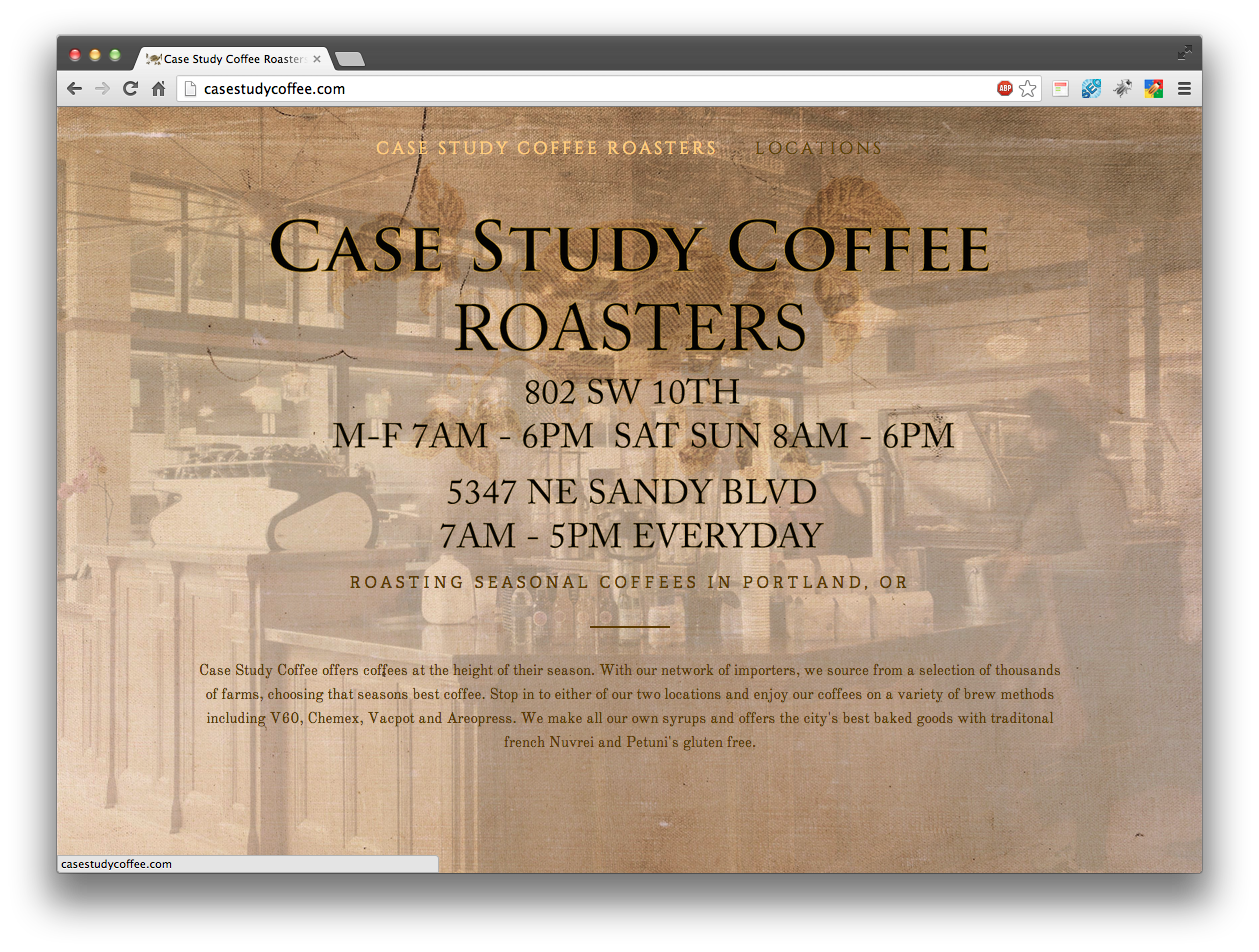The image size is (1259, 952).
Task: Open the Firebug bug extension
Action: pos(1122,89)
